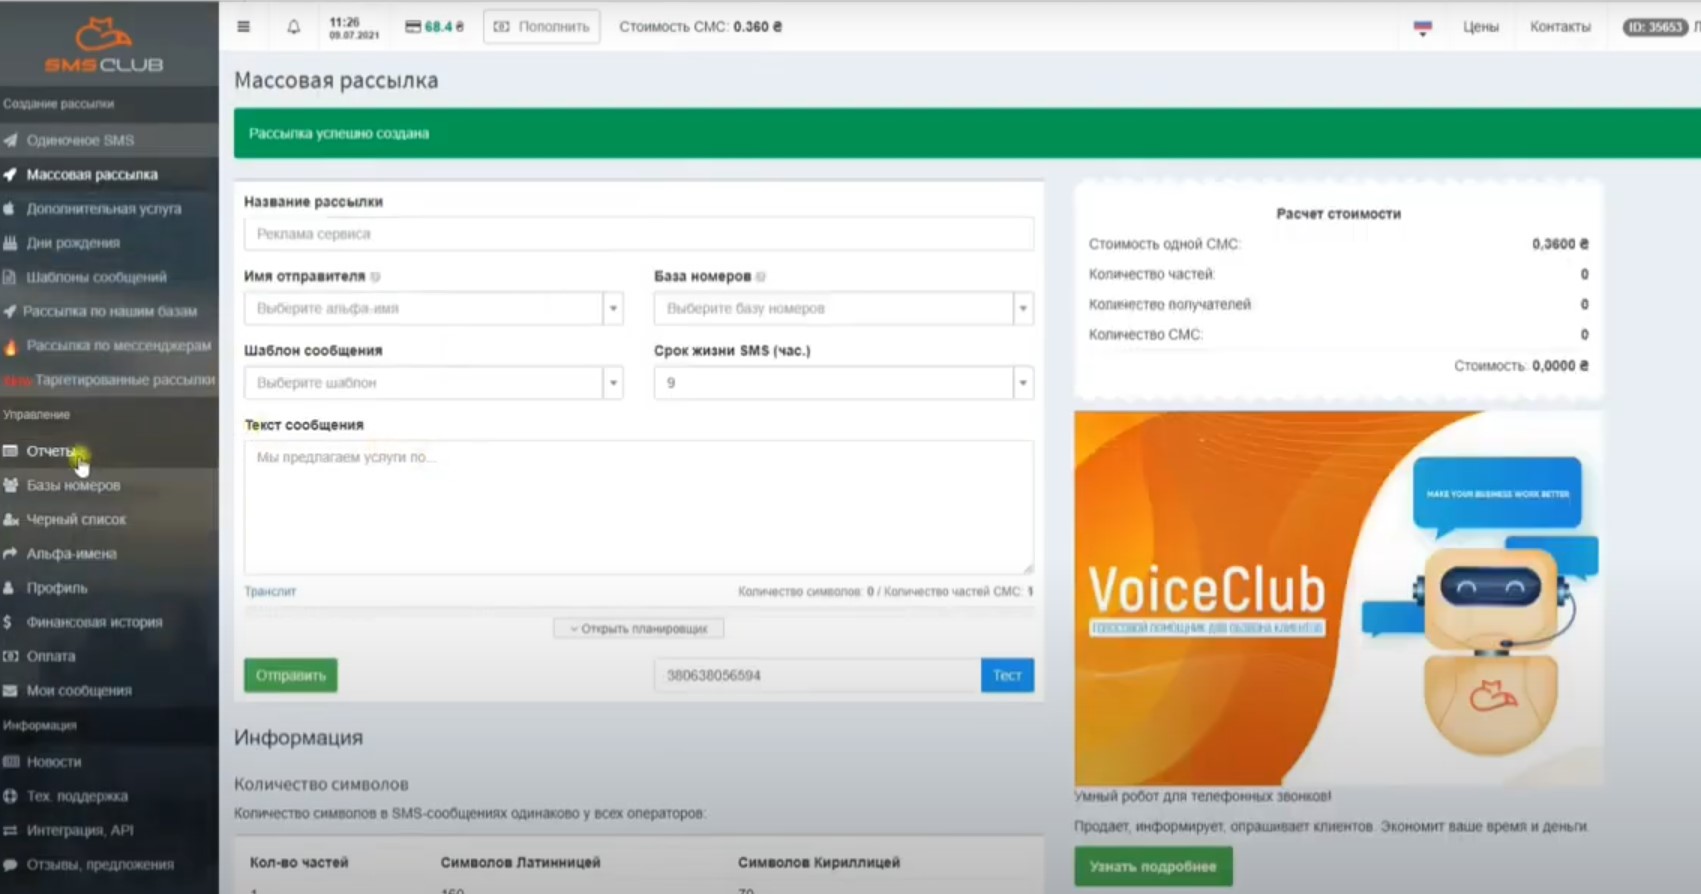Open the Выберите шаблон template dropdown
Viewport: 1701px width, 894px height.
tap(433, 383)
